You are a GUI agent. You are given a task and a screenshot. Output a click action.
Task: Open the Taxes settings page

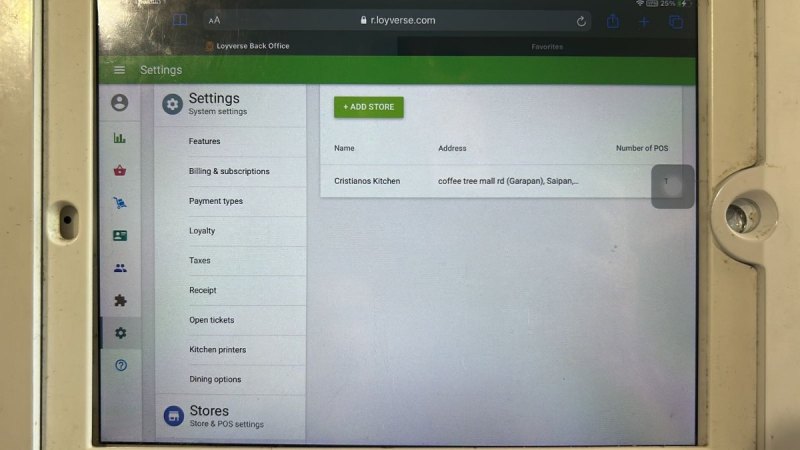coord(200,261)
